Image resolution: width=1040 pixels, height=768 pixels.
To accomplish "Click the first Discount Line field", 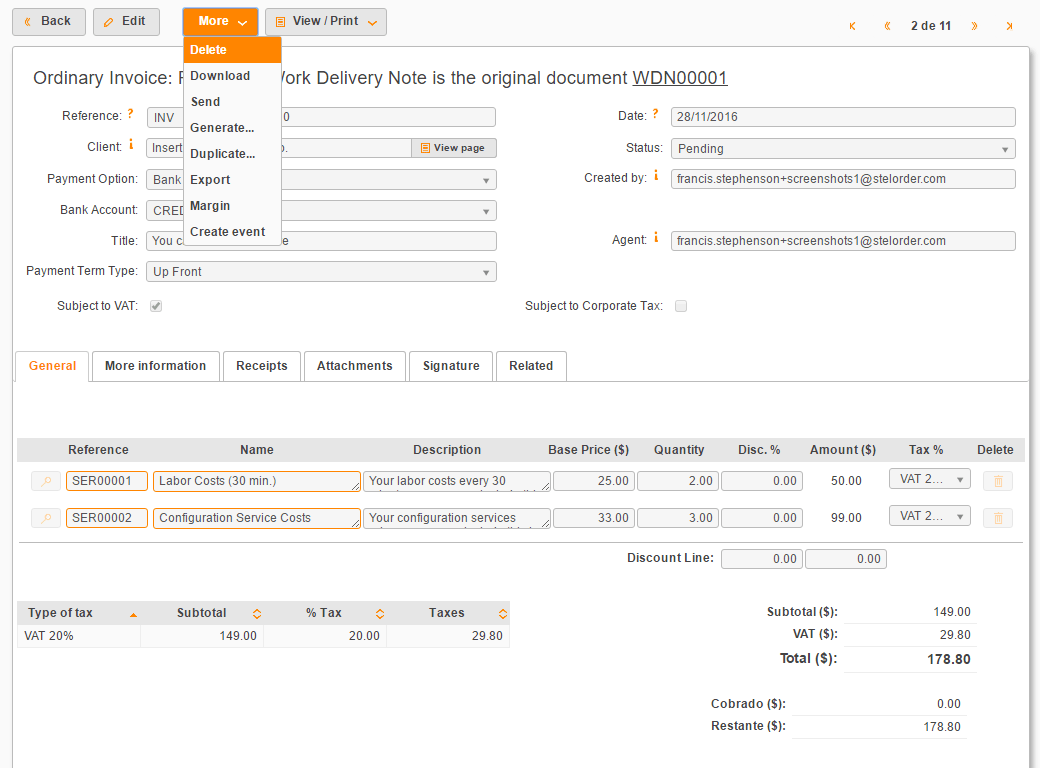I will tap(762, 559).
